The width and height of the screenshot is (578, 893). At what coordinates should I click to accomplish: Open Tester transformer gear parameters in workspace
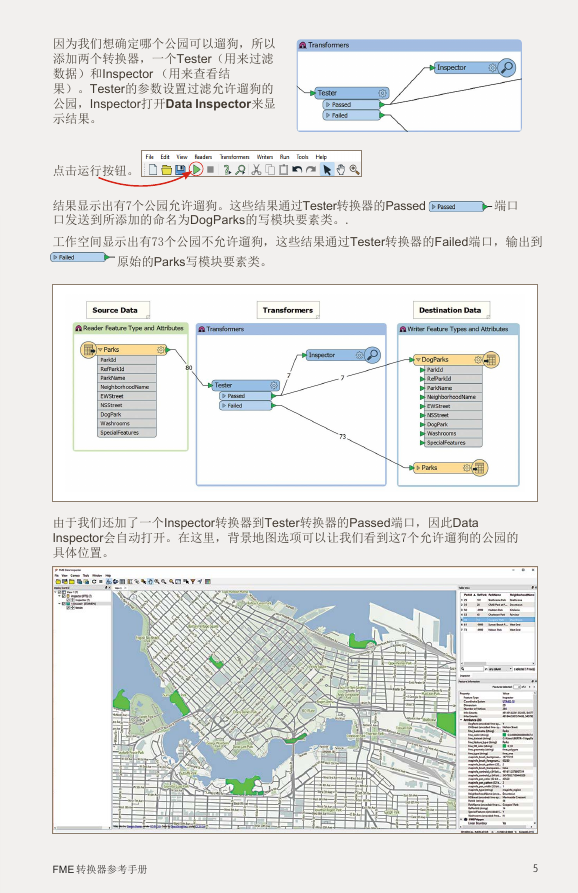click(274, 386)
